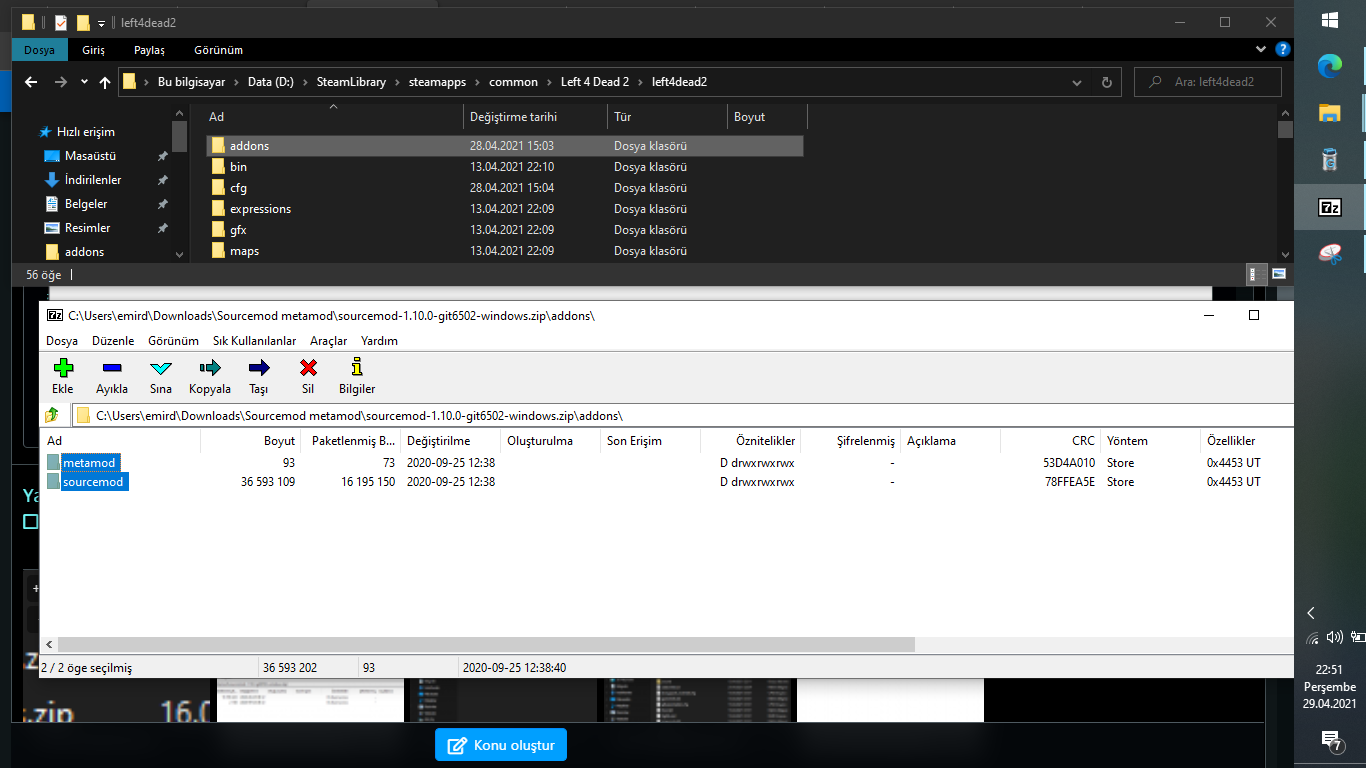Screen dimensions: 1366x768
Task: Launch Microsoft Edge from the taskbar
Action: tap(1330, 66)
